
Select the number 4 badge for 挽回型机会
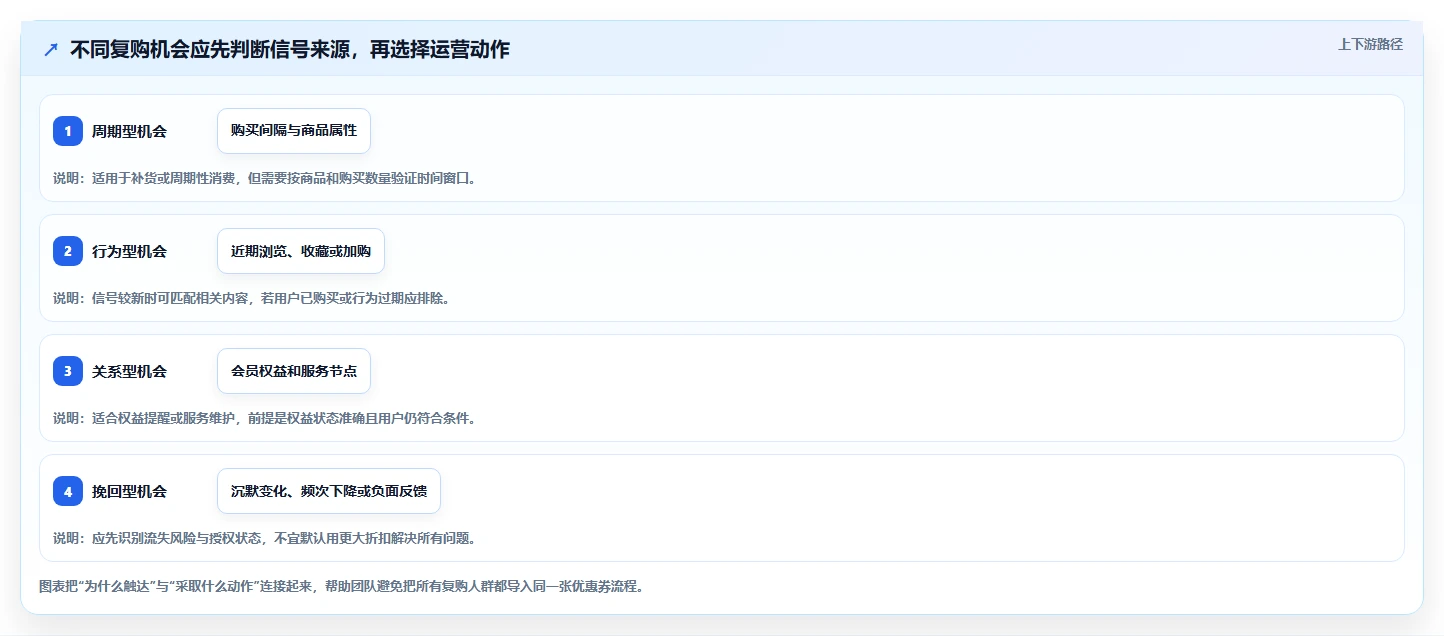tap(68, 491)
